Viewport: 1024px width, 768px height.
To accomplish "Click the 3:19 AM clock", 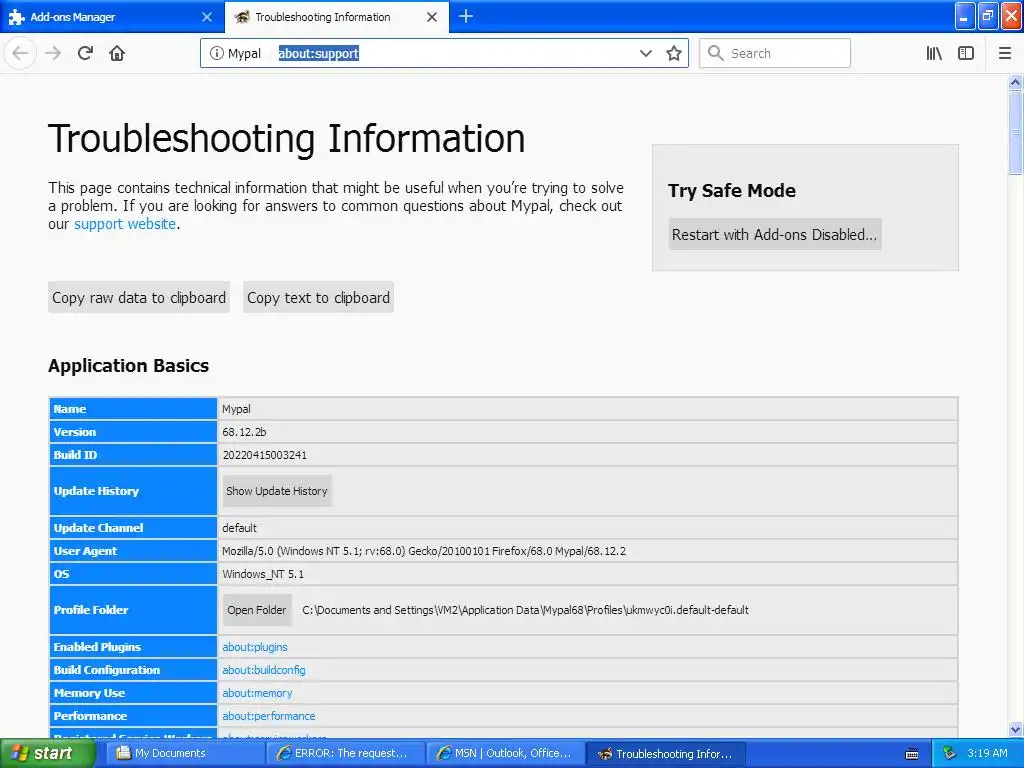I will coord(987,754).
